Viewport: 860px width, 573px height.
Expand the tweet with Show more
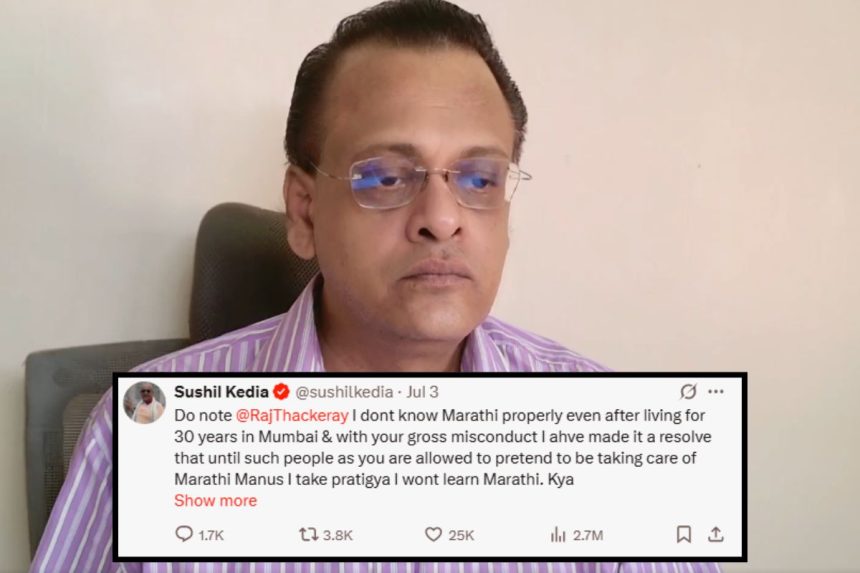216,501
